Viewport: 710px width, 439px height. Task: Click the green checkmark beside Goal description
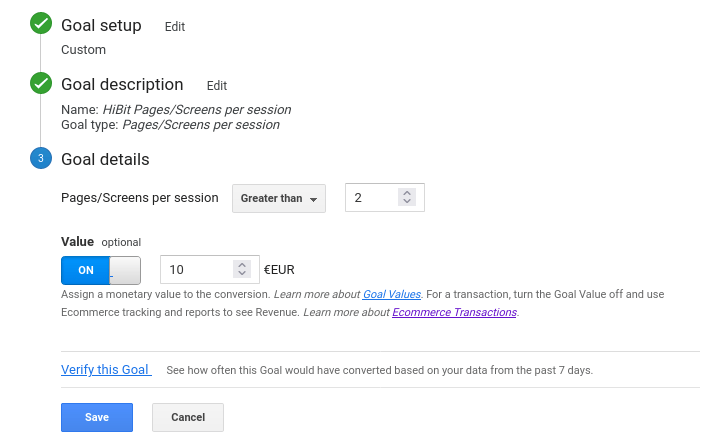pyautogui.click(x=41, y=83)
